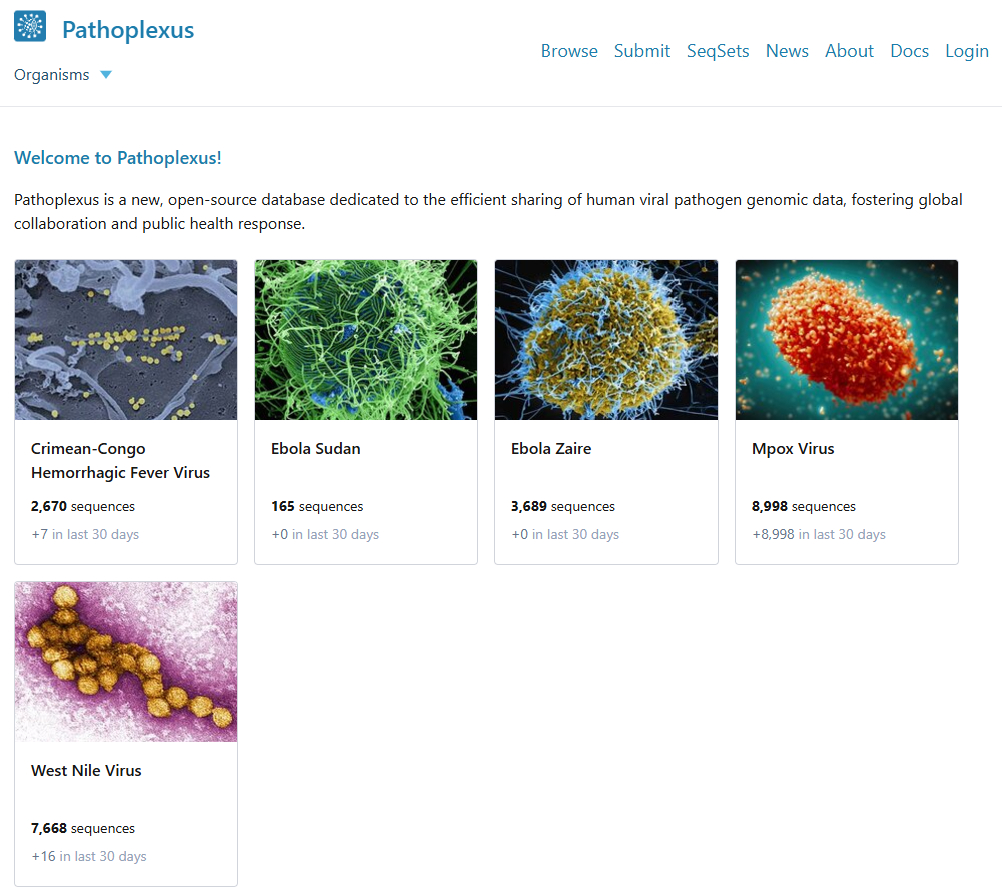Click the Login link
1002x894 pixels.
[x=967, y=51]
